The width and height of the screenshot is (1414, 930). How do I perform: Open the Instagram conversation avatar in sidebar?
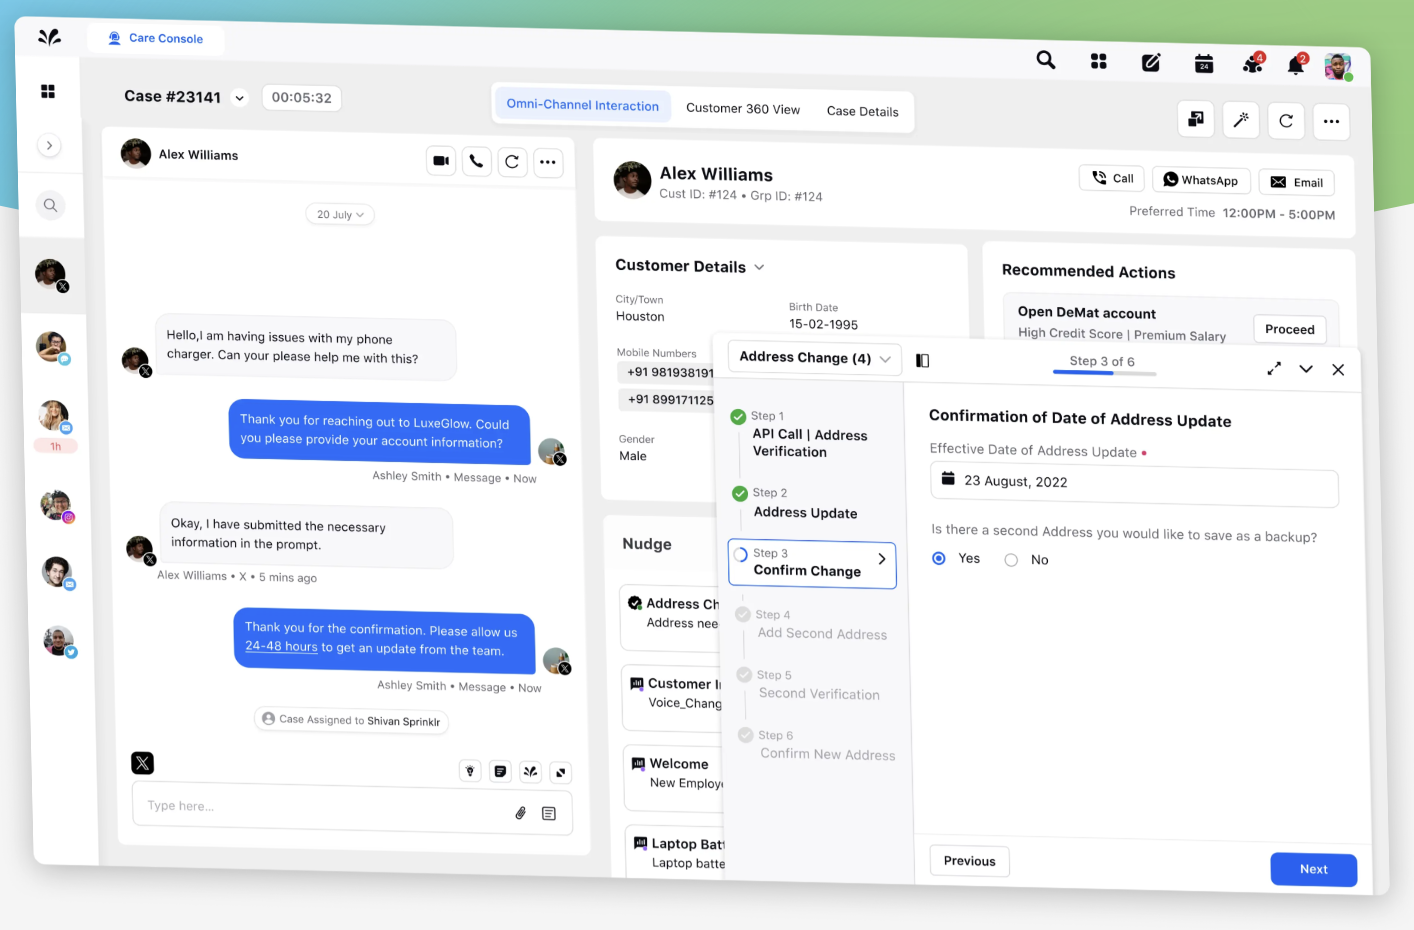[56, 505]
